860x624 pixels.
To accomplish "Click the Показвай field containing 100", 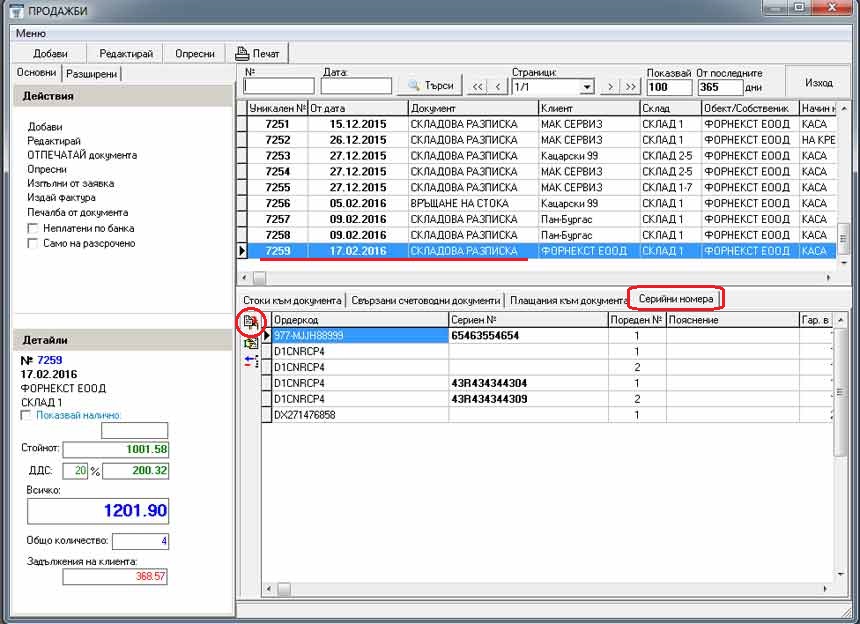I will (x=669, y=87).
